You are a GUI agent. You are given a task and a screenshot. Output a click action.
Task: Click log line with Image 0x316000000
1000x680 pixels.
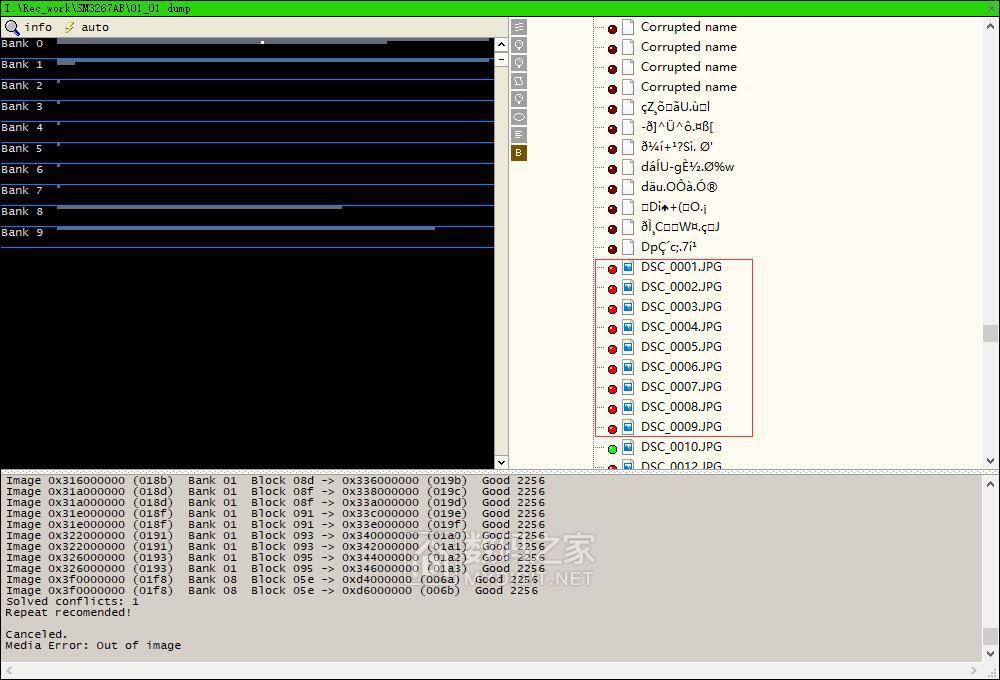point(276,481)
